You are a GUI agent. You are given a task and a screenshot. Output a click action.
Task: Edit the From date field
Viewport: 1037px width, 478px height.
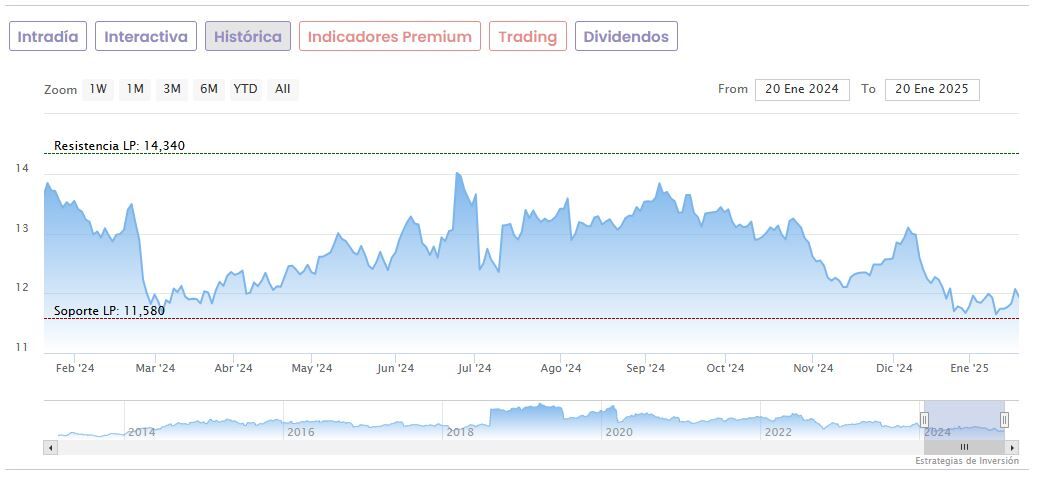tap(802, 89)
